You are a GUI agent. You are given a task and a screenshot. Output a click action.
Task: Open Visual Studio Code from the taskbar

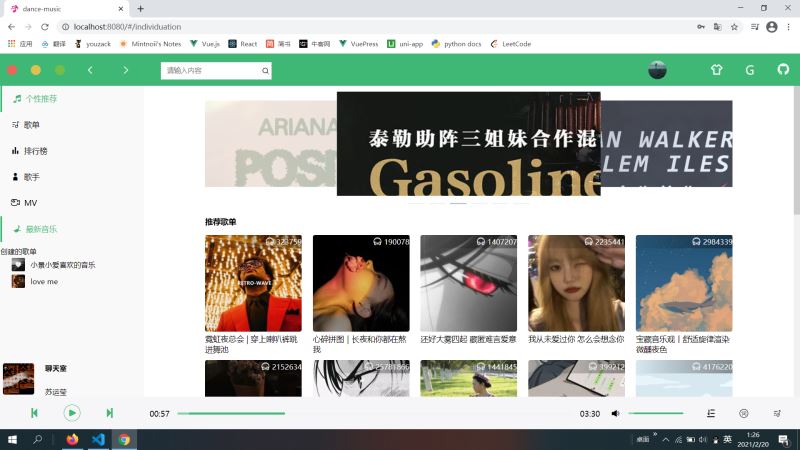click(x=98, y=439)
